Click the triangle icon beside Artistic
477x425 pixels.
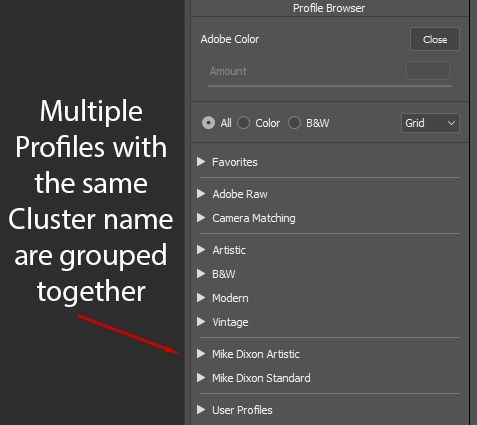tap(201, 250)
